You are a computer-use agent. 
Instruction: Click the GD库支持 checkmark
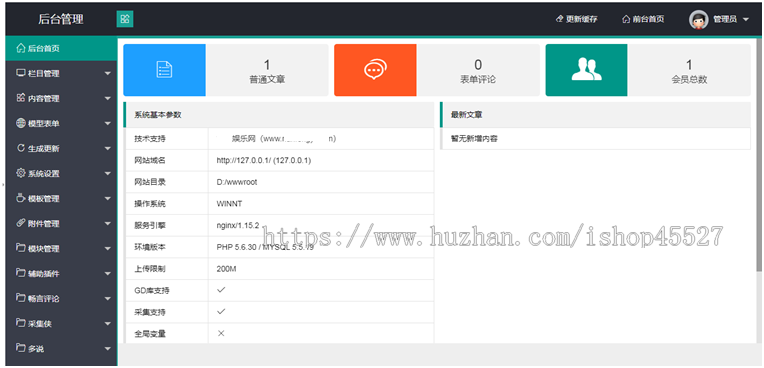coord(221,290)
